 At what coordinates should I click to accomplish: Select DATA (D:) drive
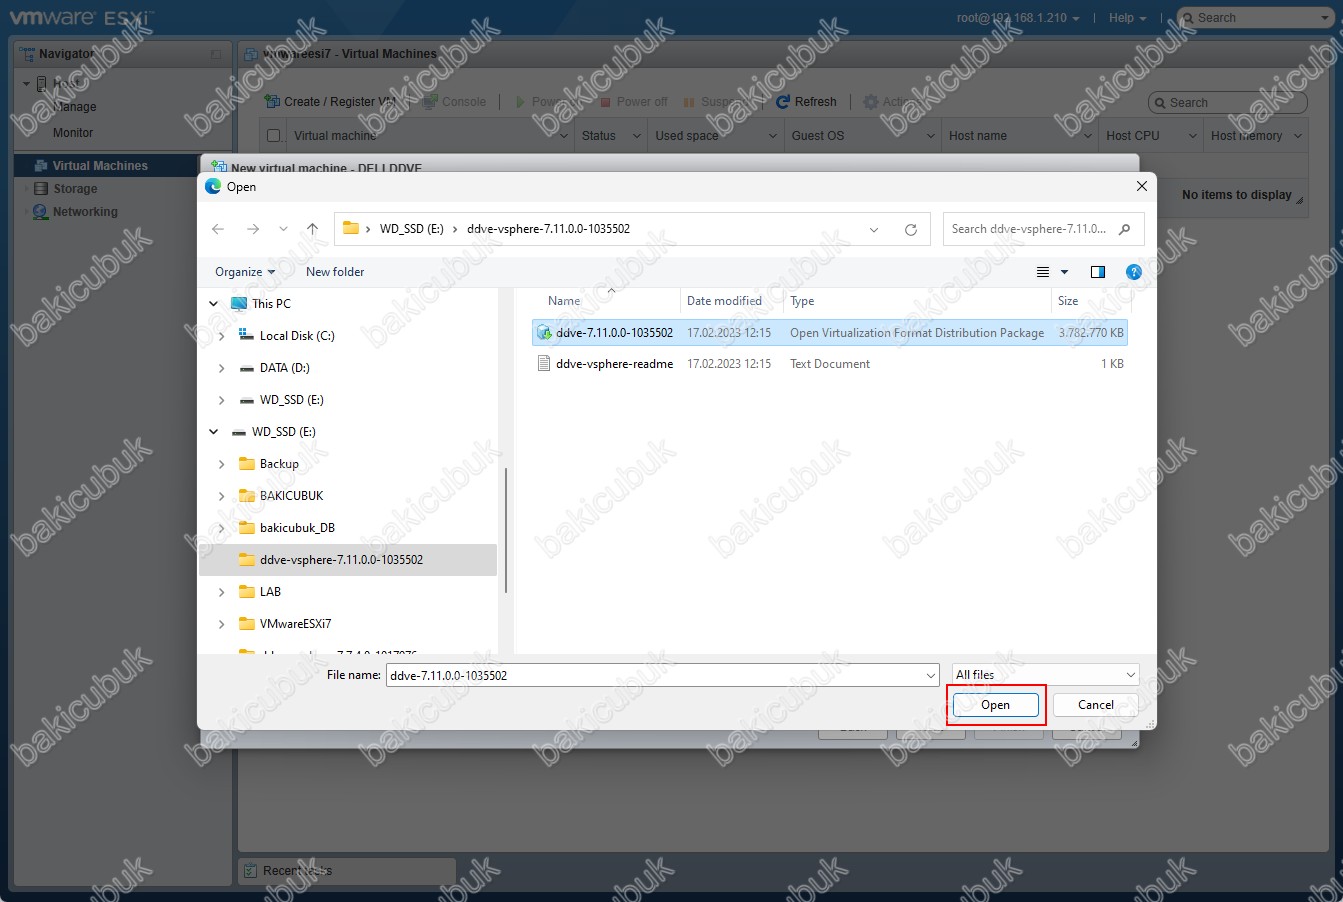pos(284,368)
